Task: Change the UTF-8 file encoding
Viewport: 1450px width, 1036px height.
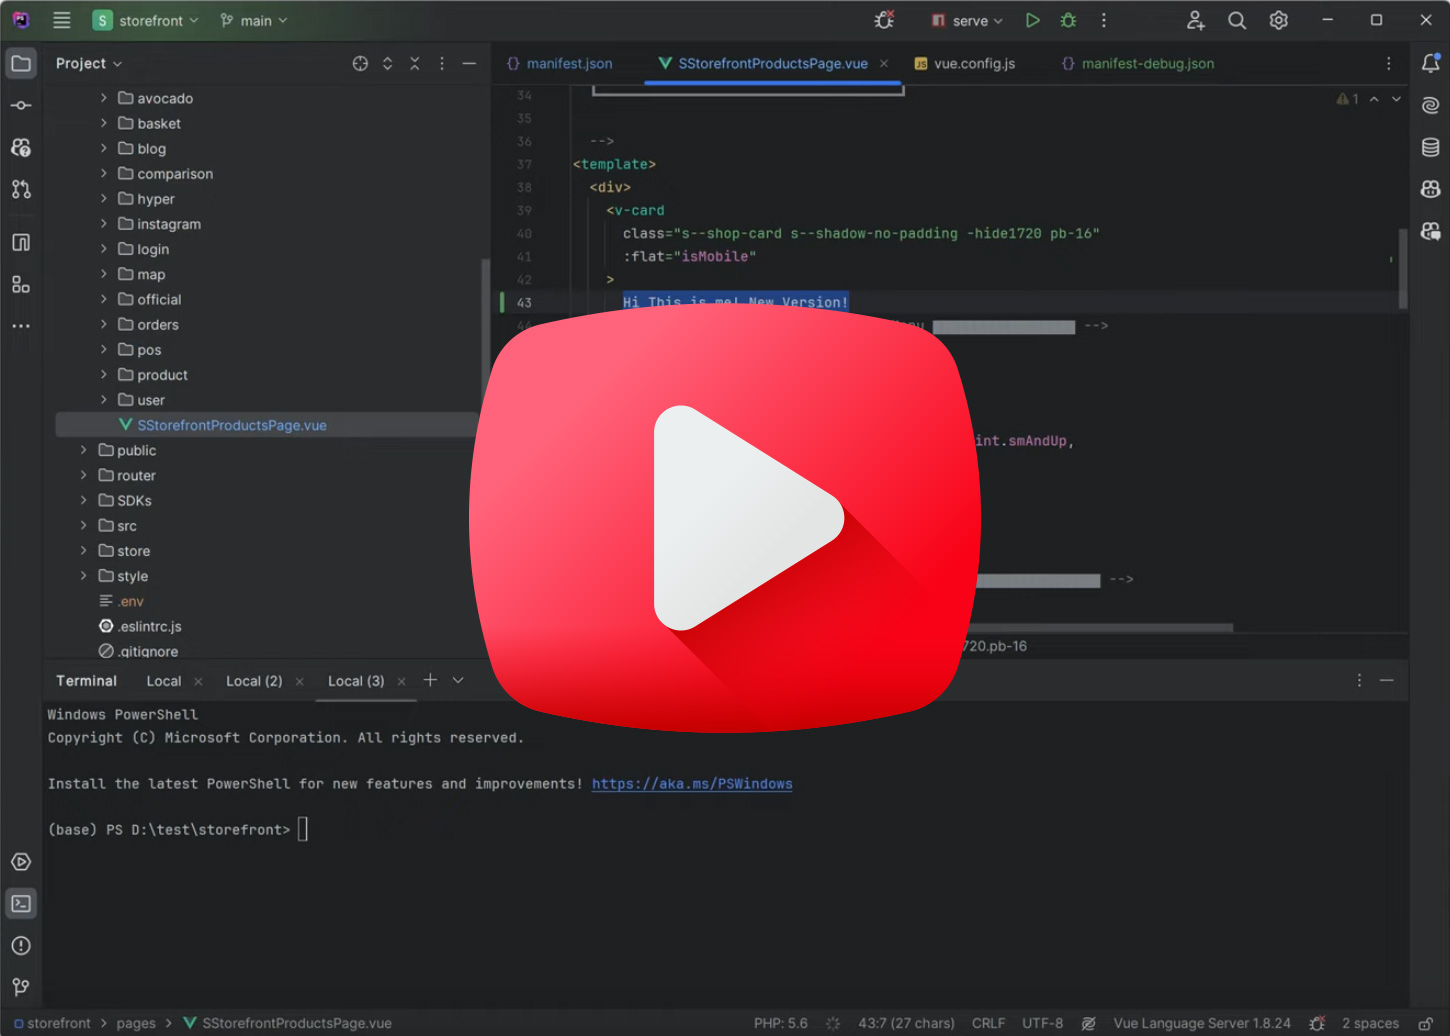Action: point(1042,1023)
